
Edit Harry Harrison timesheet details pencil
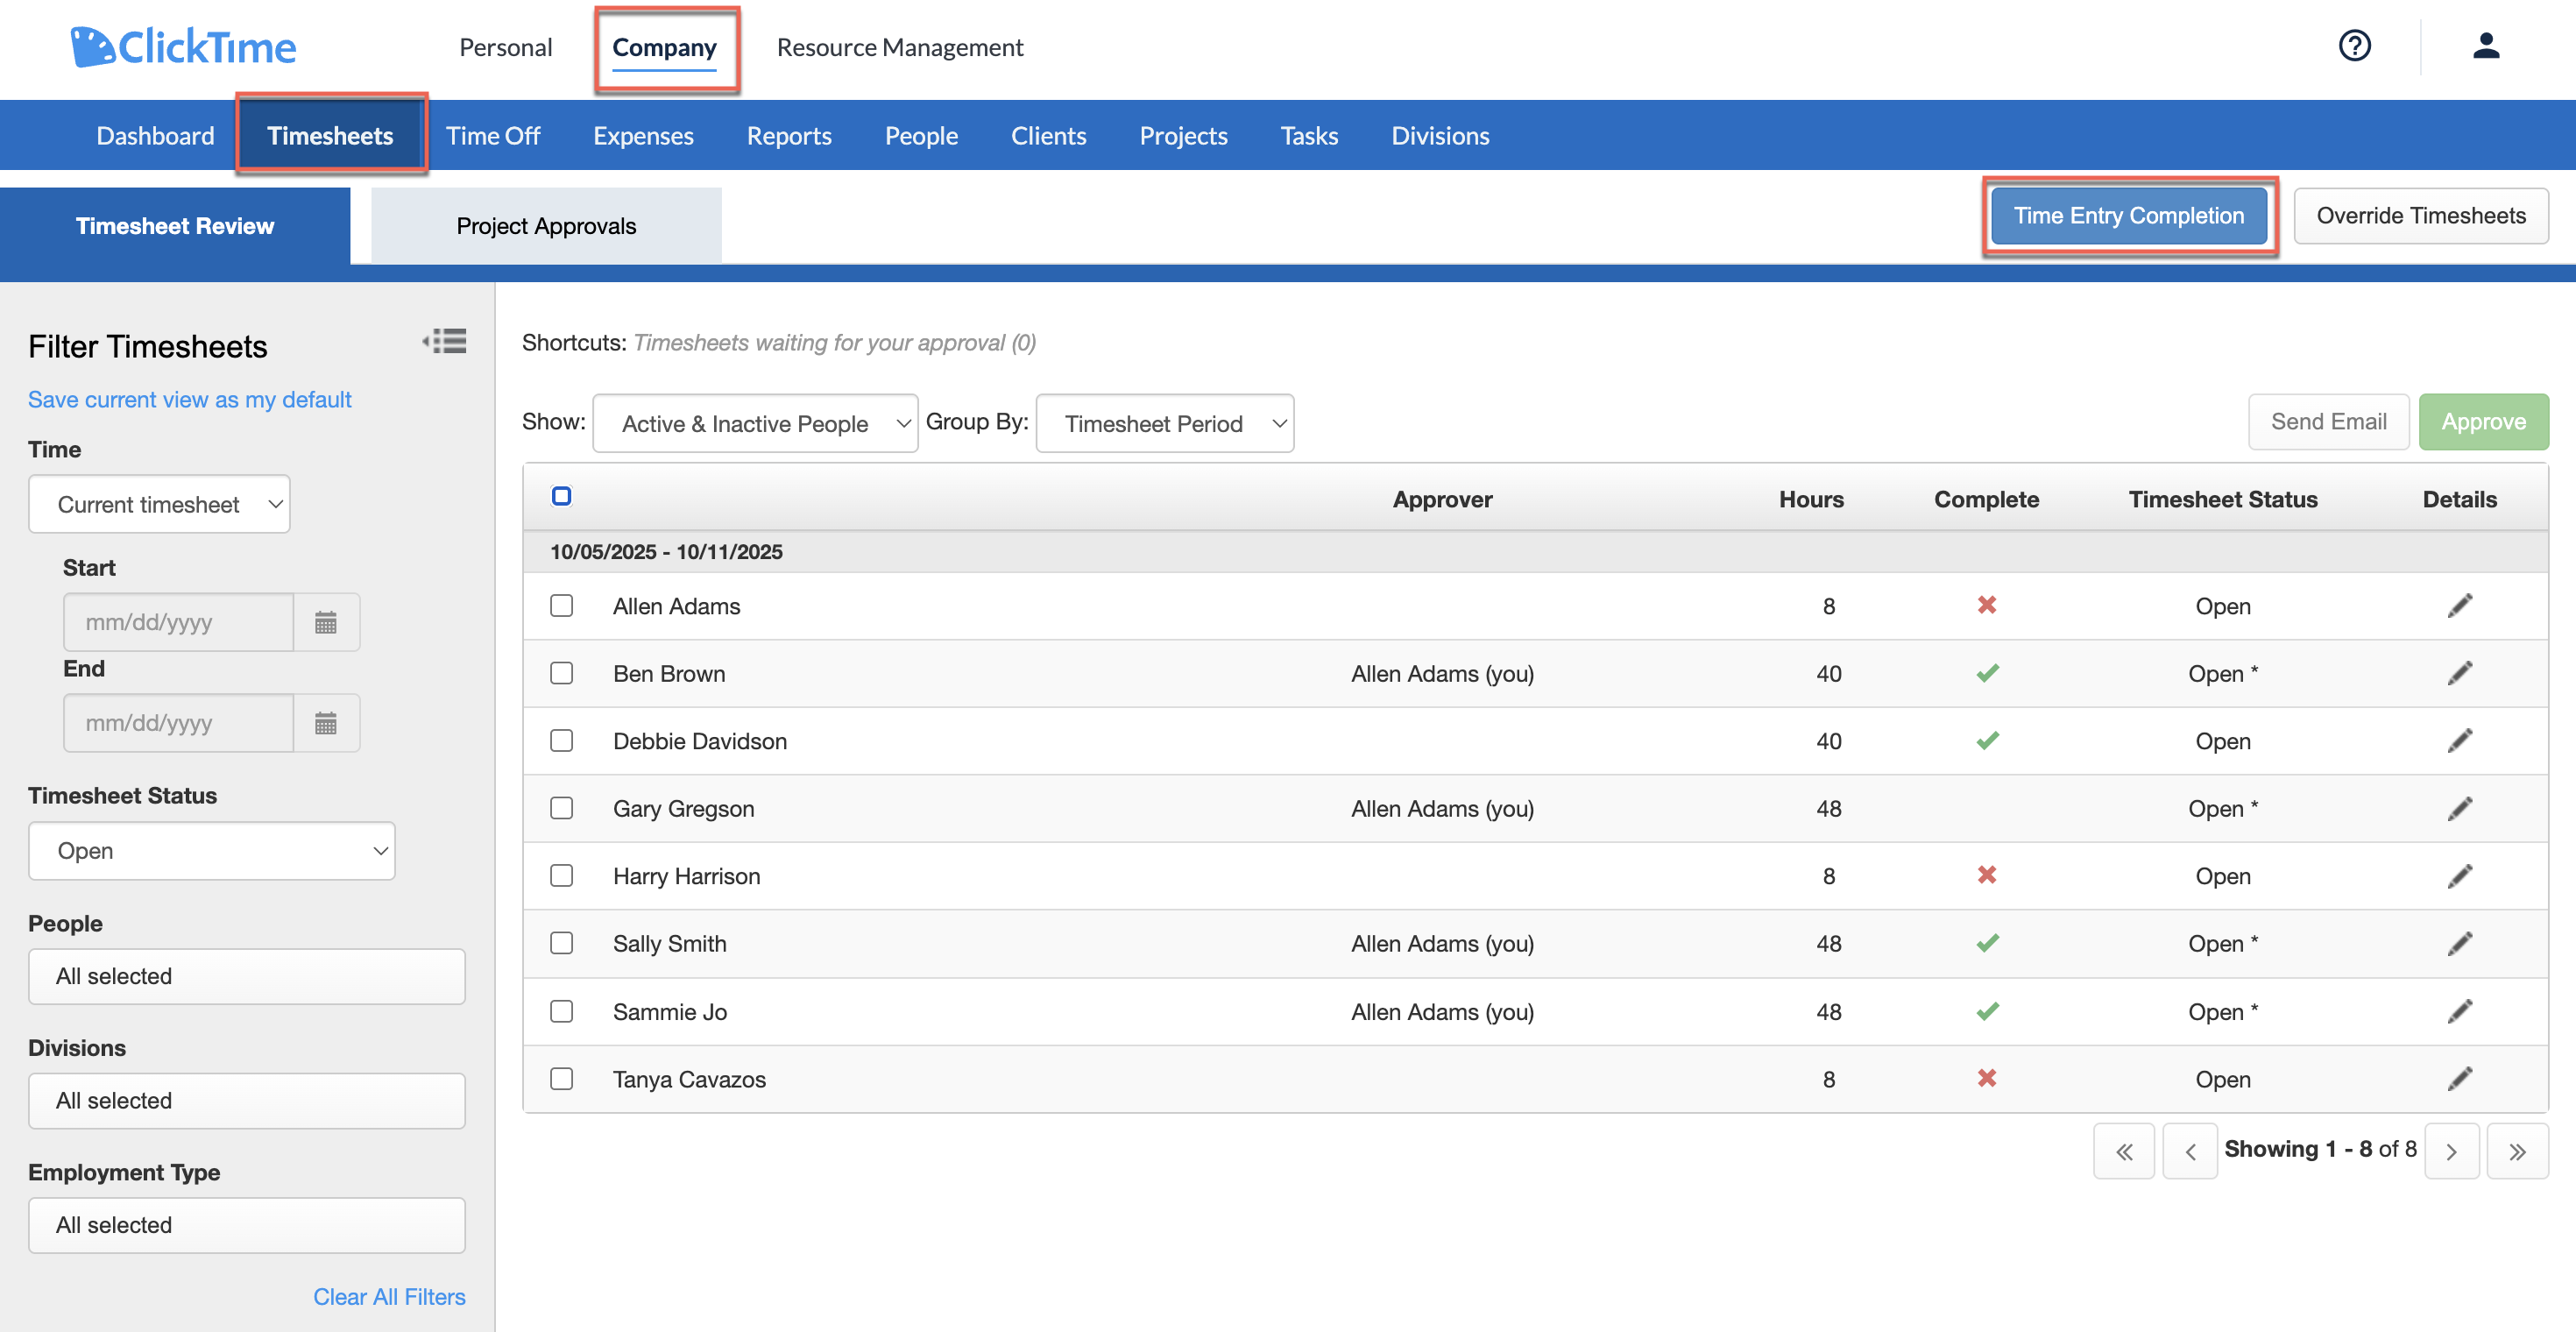[2460, 876]
